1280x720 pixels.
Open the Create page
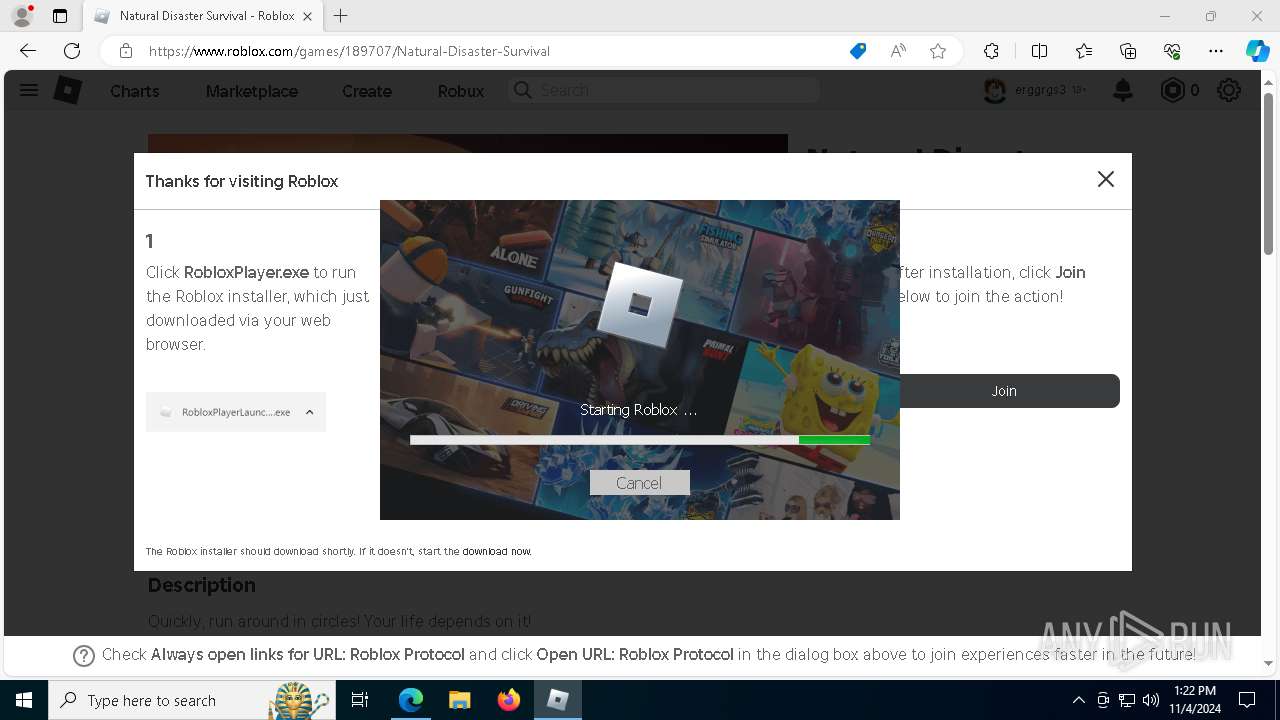coord(367,91)
